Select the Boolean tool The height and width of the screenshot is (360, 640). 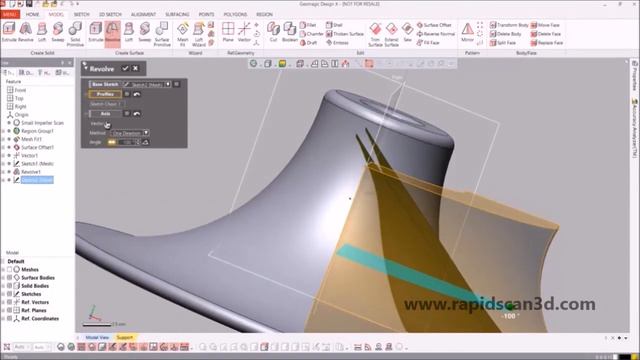(x=289, y=32)
